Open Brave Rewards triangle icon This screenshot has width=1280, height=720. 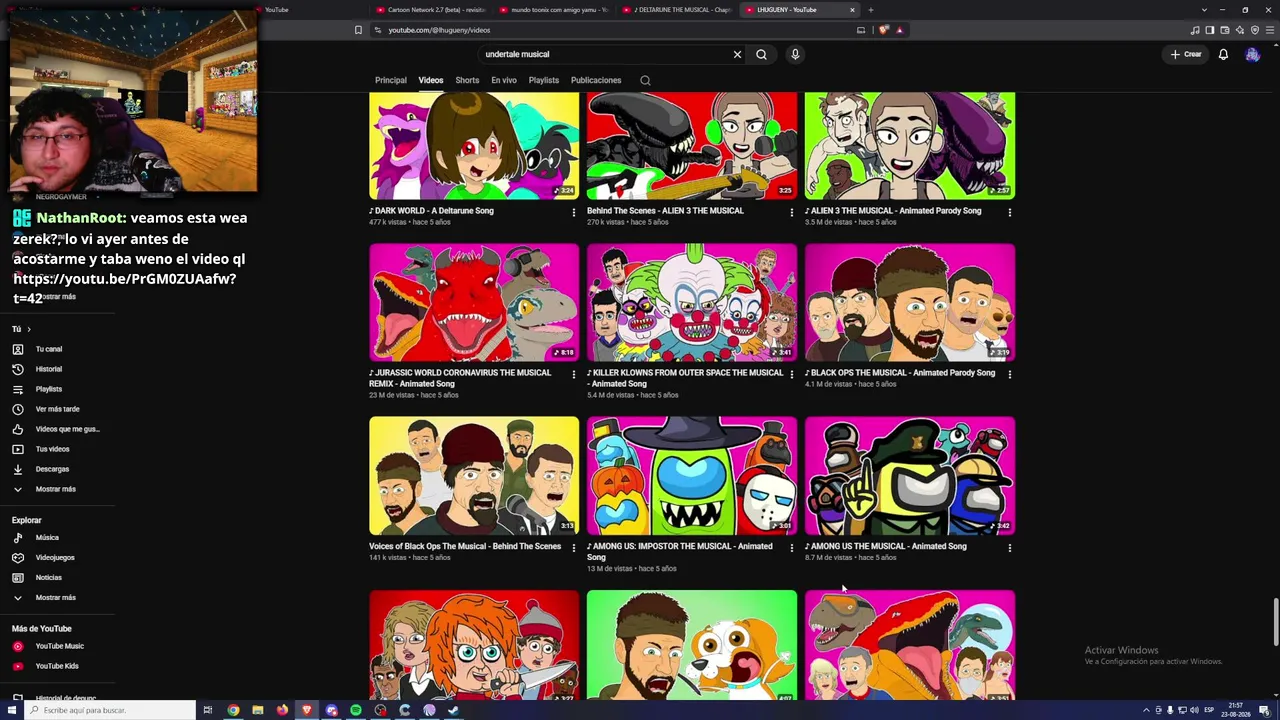899,30
